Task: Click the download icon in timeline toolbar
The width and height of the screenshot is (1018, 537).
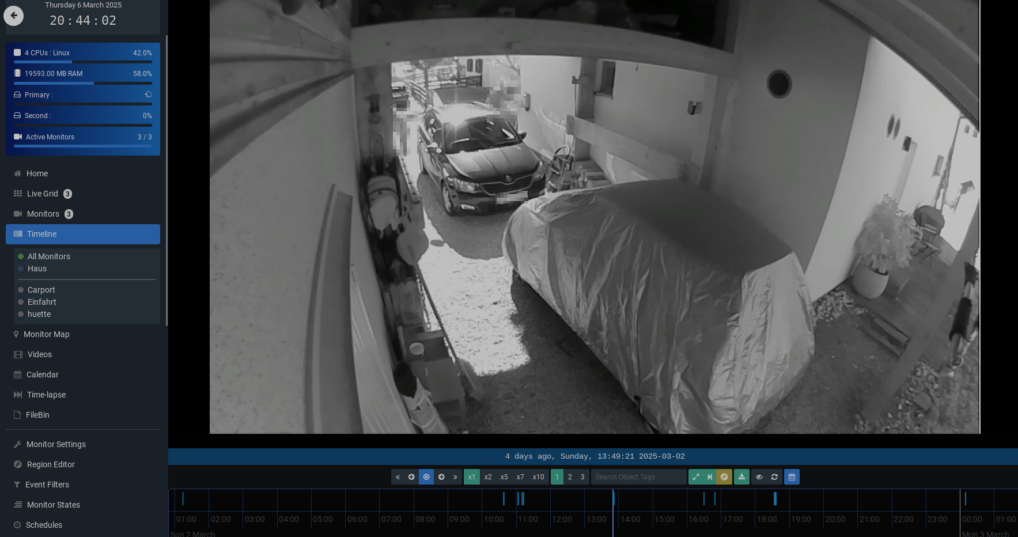Action: [741, 477]
